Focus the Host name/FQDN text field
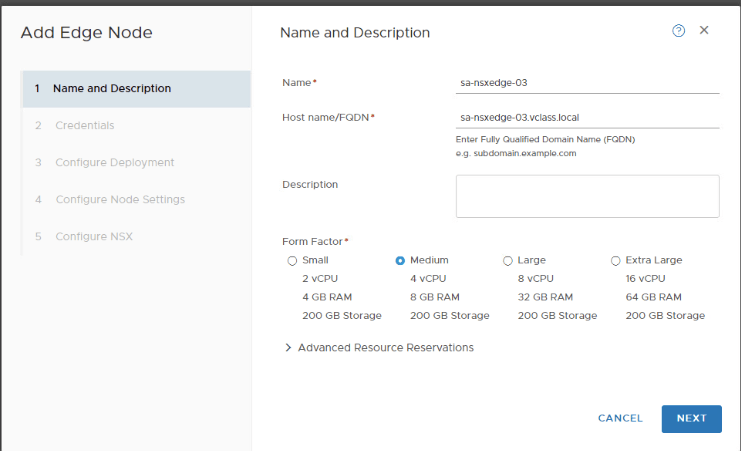 click(x=587, y=117)
